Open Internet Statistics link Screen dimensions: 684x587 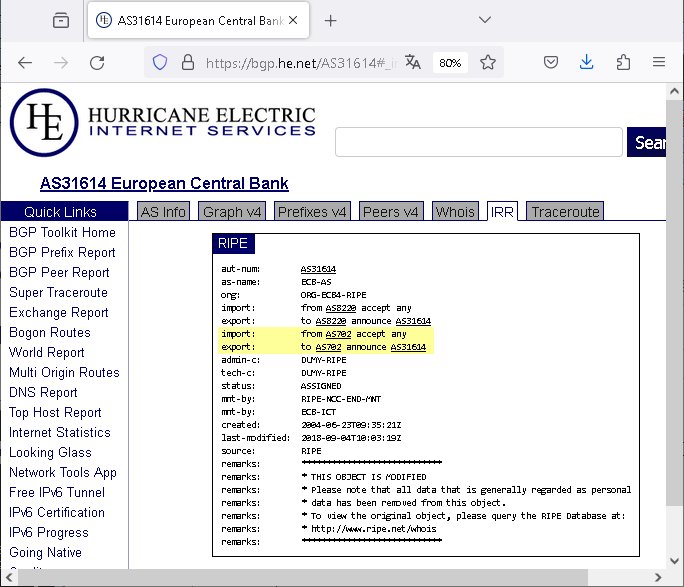click(x=60, y=433)
